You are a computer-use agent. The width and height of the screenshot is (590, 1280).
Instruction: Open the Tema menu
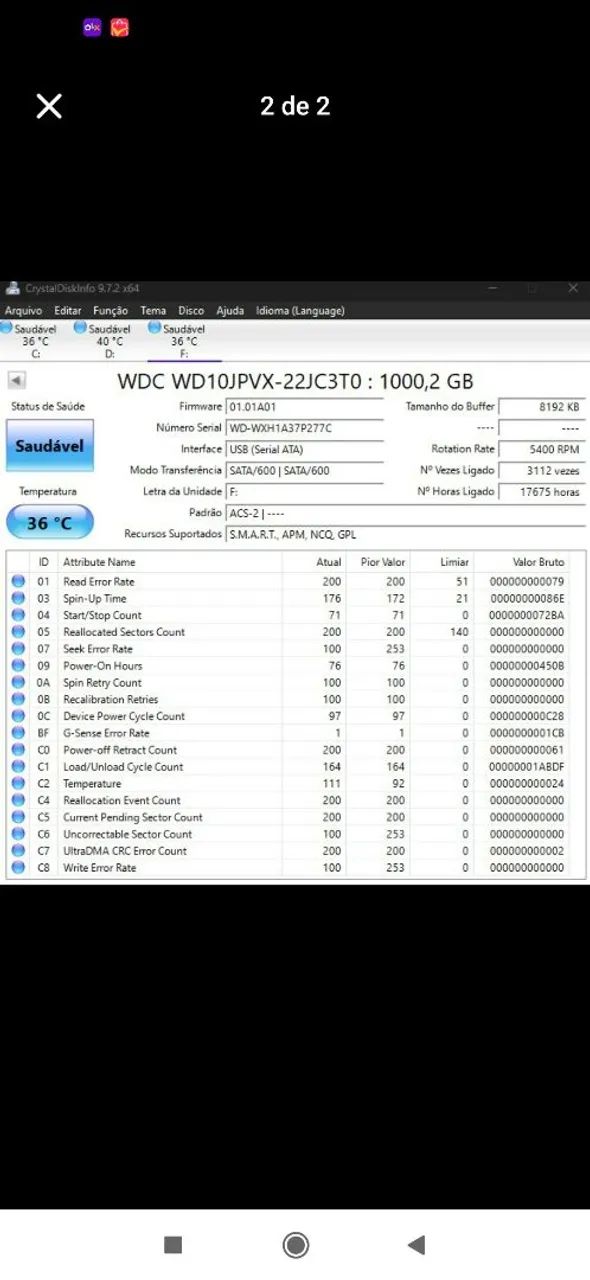153,311
